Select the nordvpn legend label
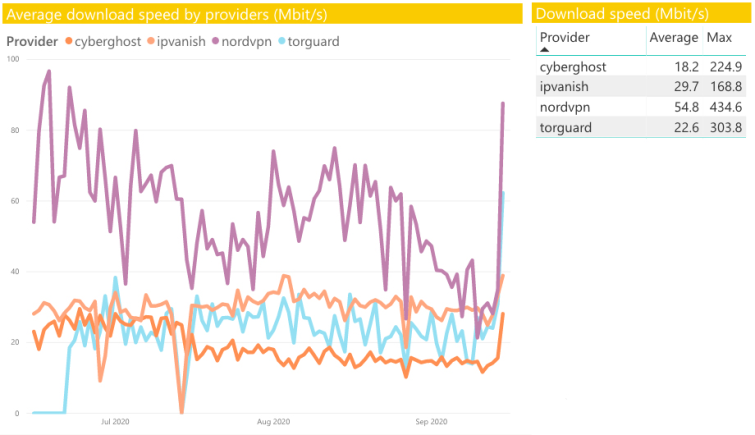The image size is (755, 435). 247,42
